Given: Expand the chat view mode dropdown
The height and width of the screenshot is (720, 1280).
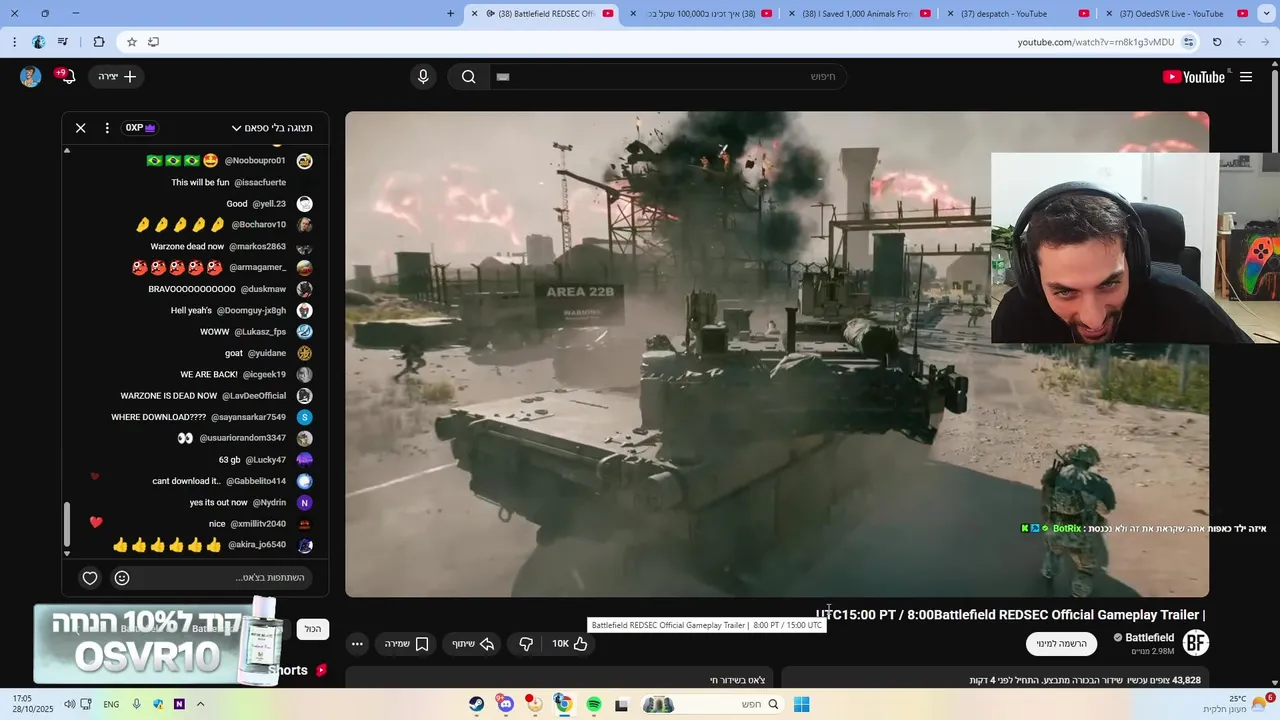Looking at the screenshot, I should point(272,128).
